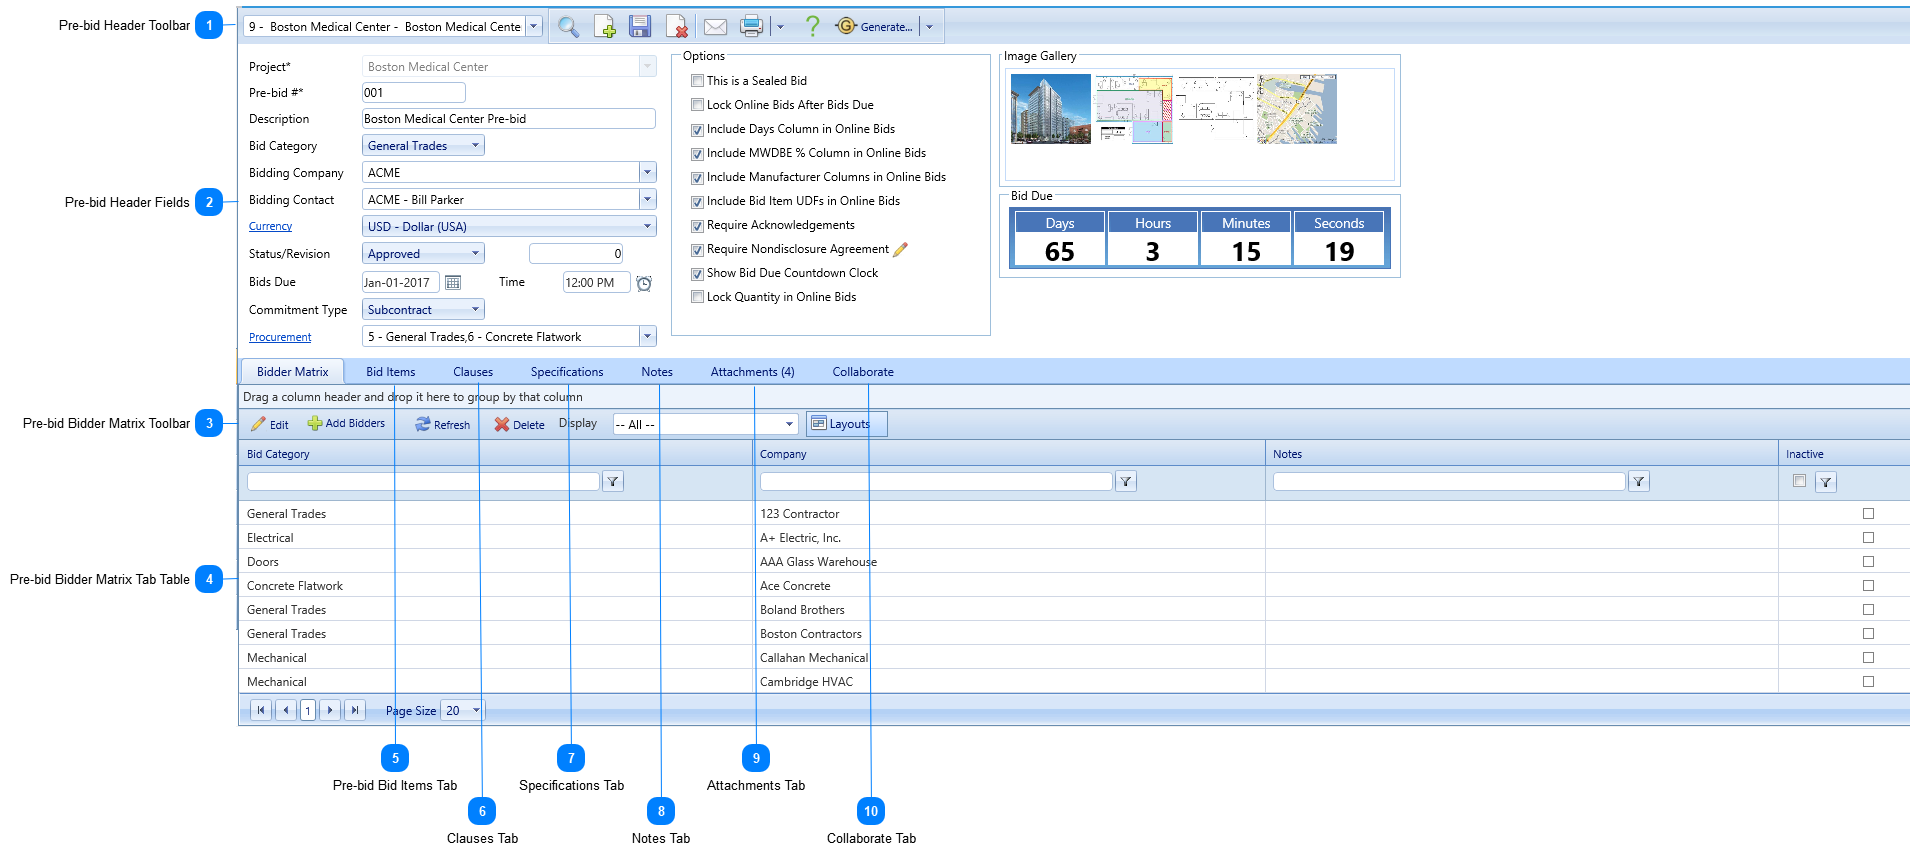The image size is (1917, 856).
Task: Expand the project selector dropdown in toolbar
Action: pyautogui.click(x=533, y=27)
